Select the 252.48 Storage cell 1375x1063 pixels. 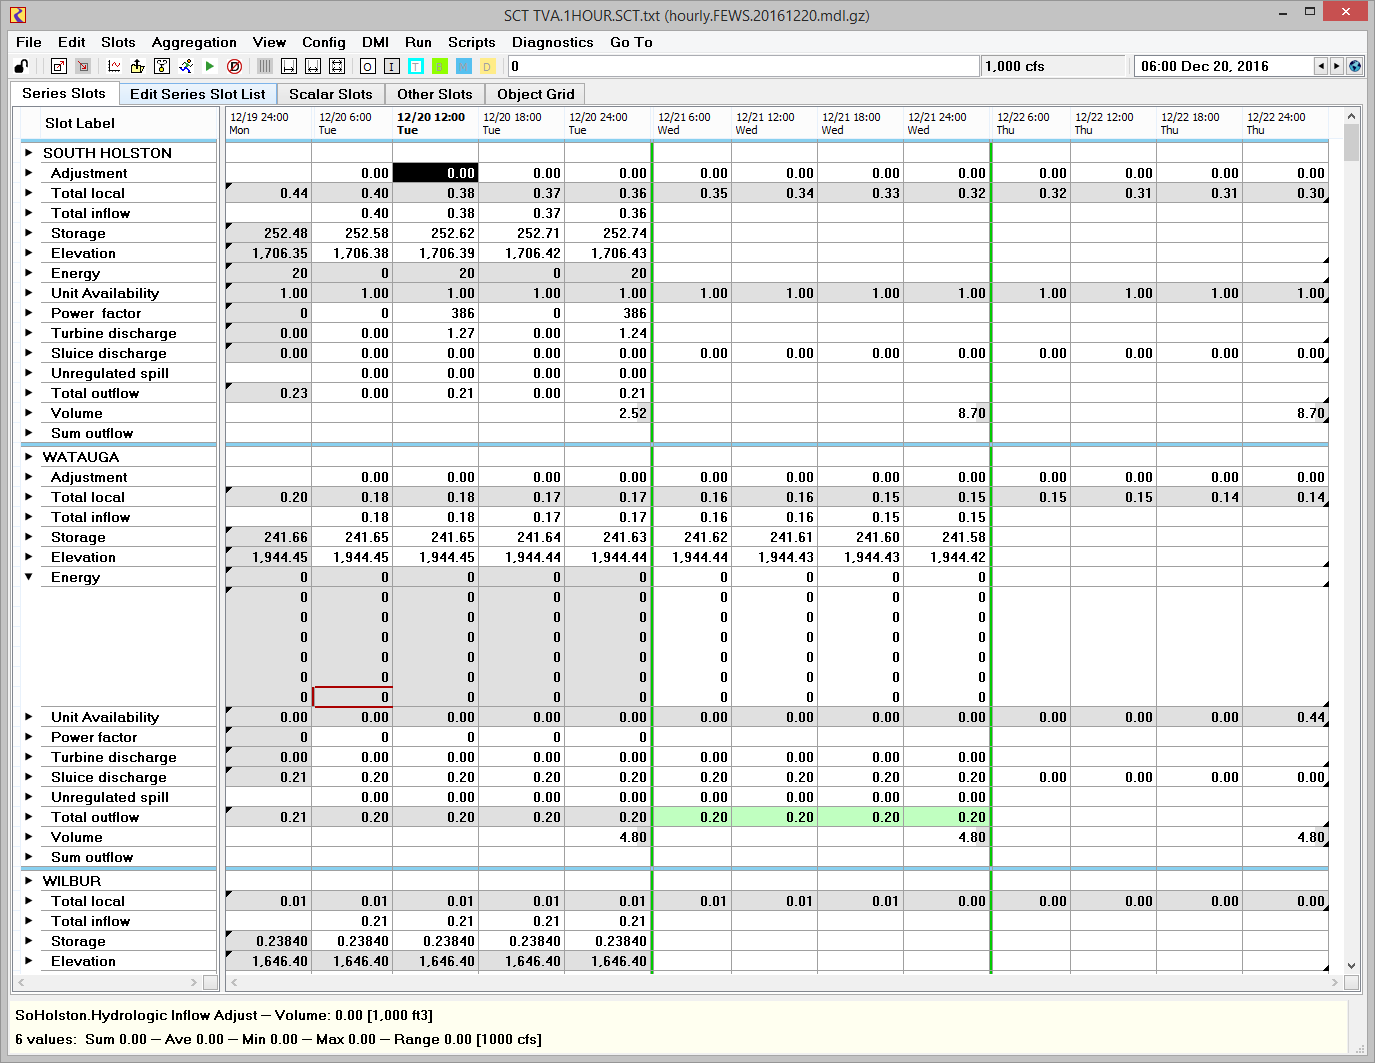click(268, 233)
